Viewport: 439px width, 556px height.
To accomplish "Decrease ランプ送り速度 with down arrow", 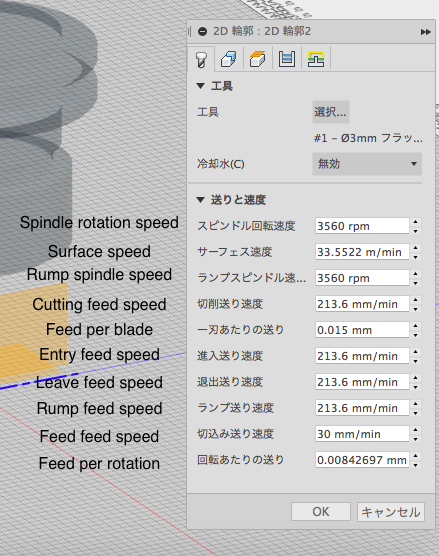I will point(415,412).
